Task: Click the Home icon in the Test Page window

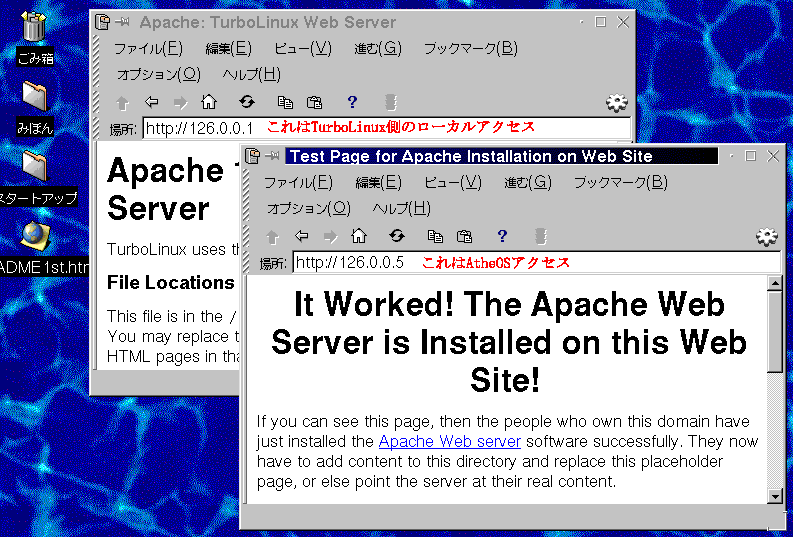Action: pyautogui.click(x=359, y=236)
